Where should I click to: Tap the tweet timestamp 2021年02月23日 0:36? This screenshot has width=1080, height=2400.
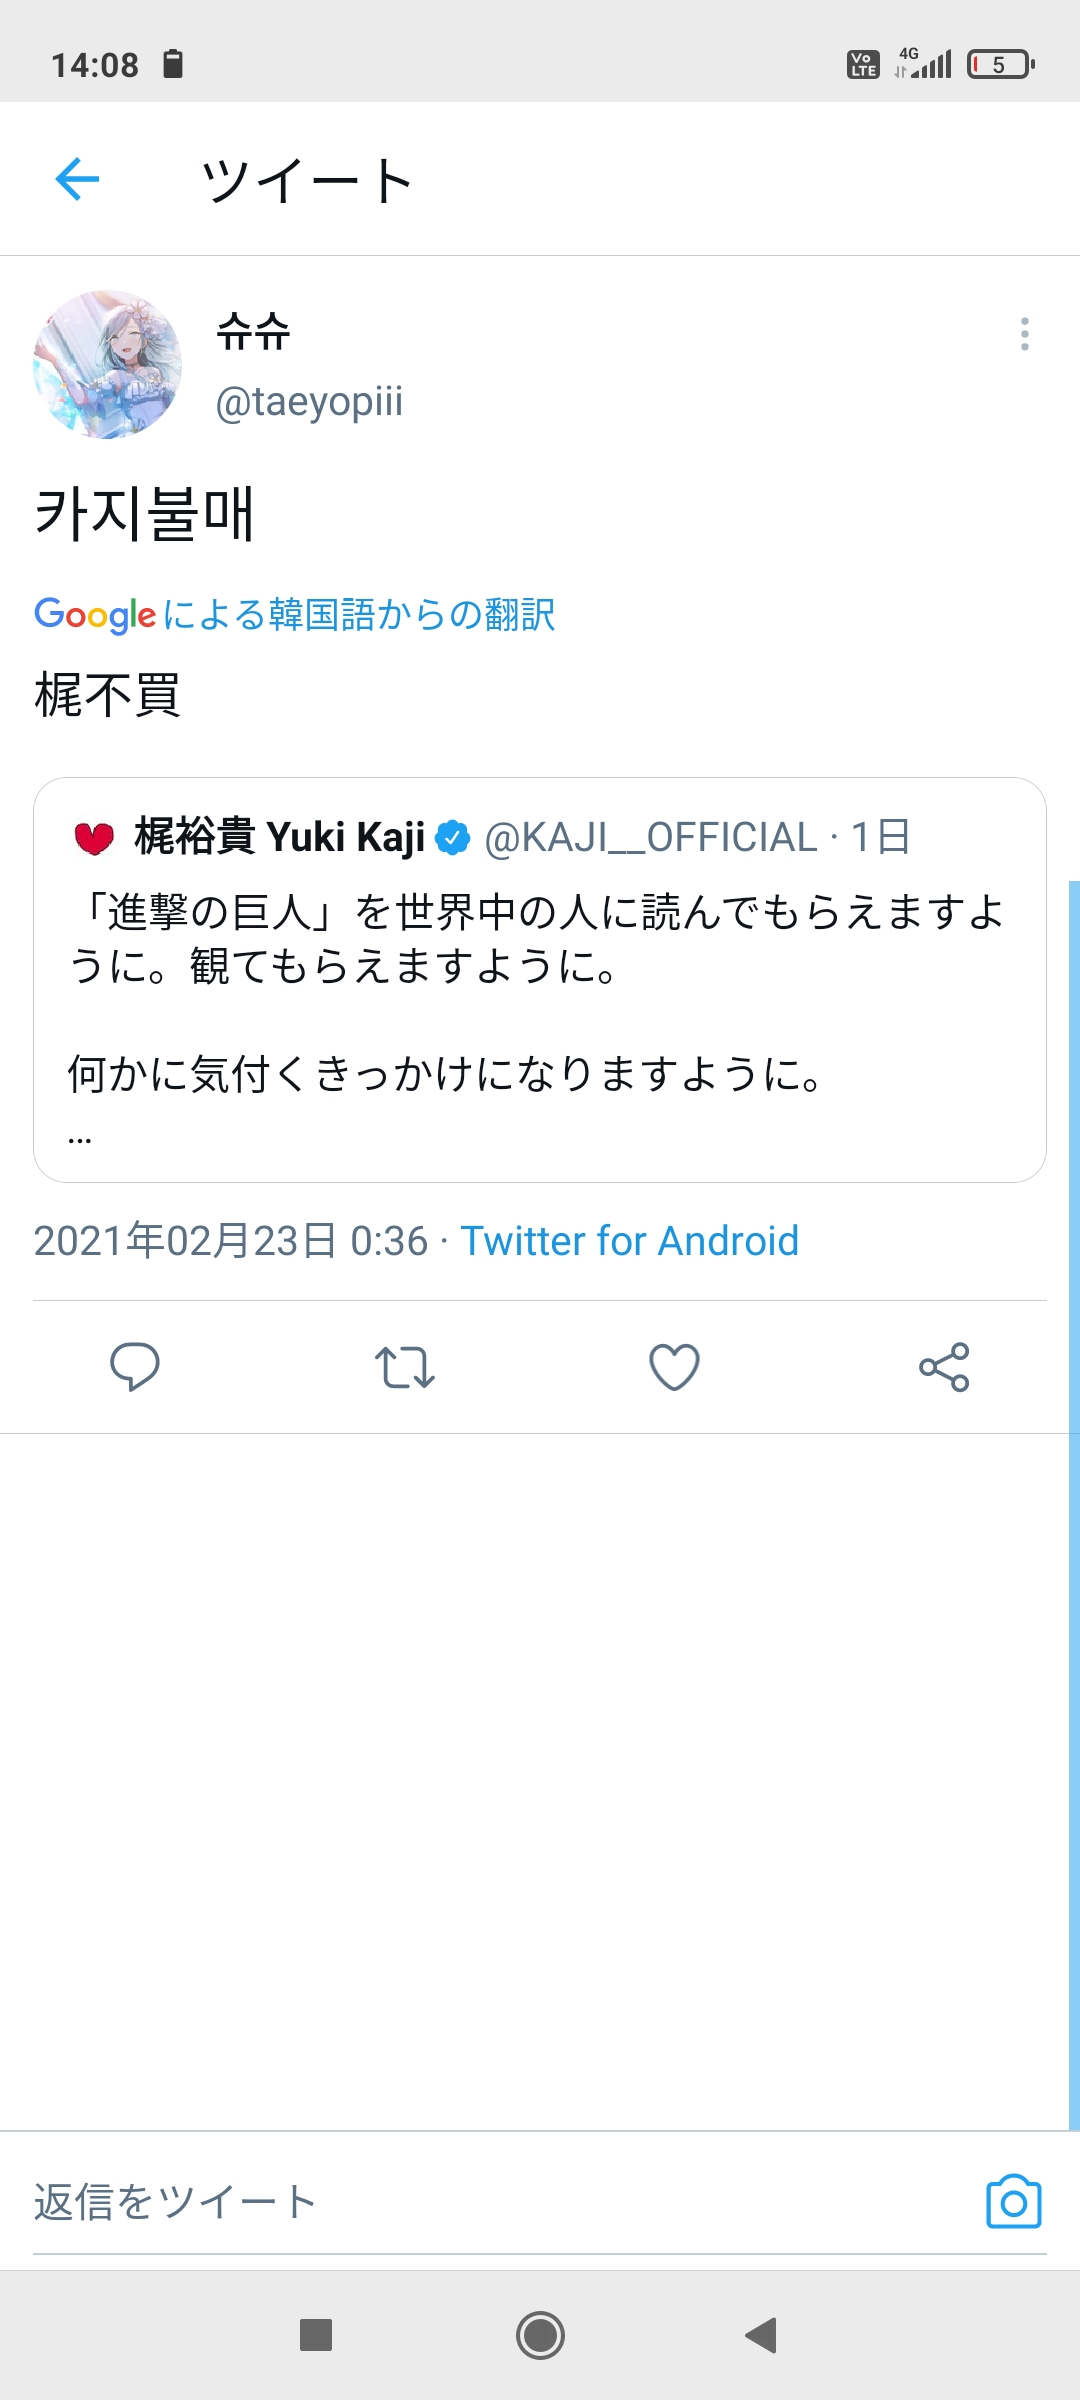pyautogui.click(x=231, y=1241)
